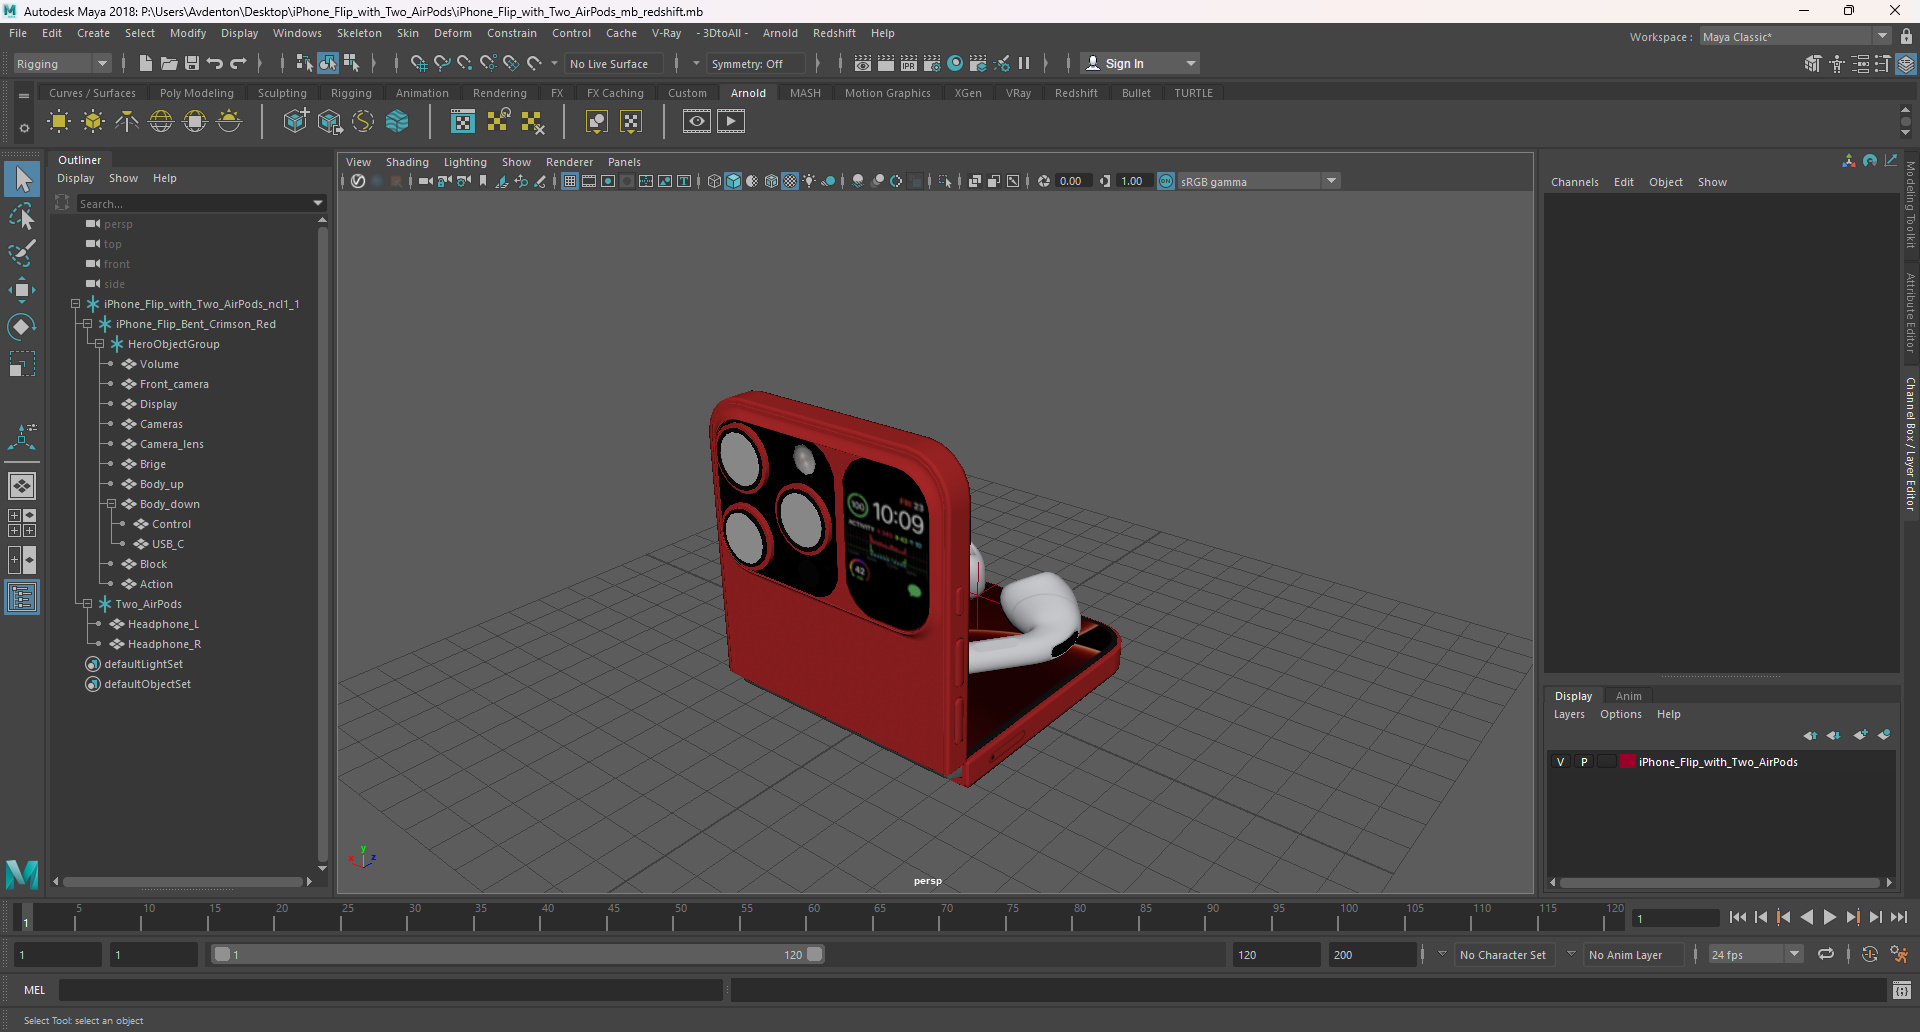This screenshot has width=1920, height=1032.
Task: Play the animation forwards
Action: (x=1830, y=917)
